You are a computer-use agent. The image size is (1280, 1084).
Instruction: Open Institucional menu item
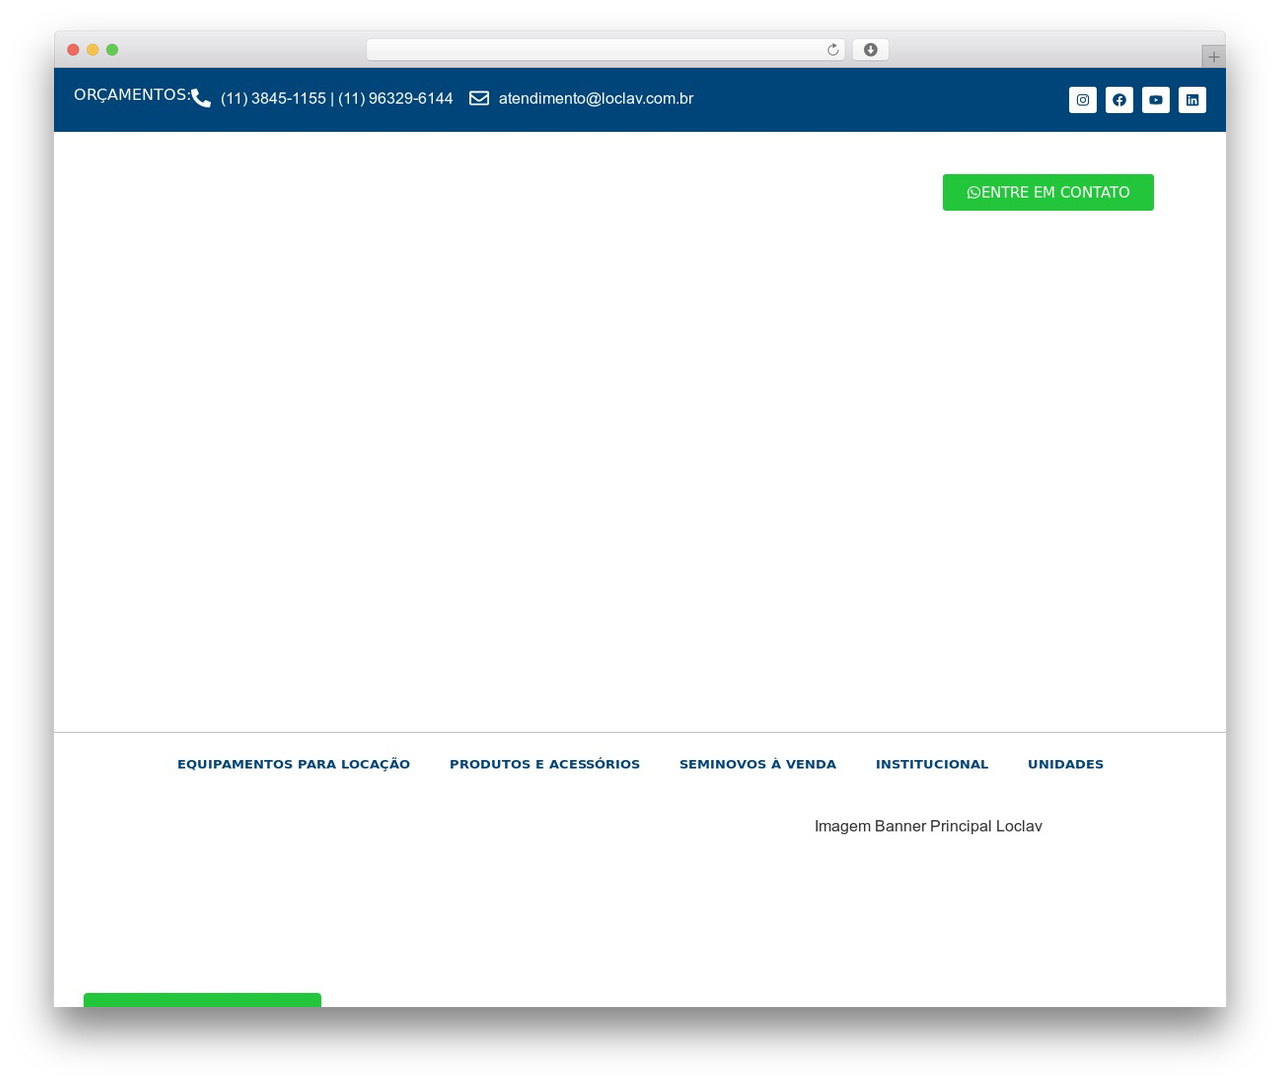[932, 764]
